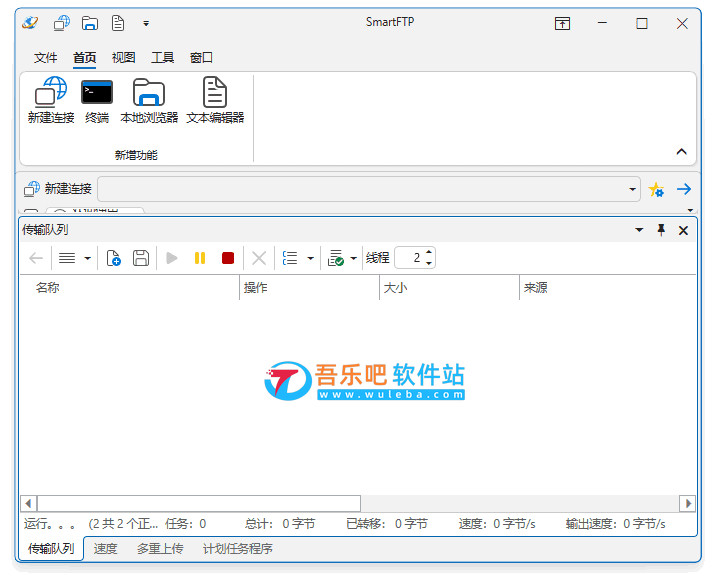
Task: Sort by 来源 column header
Action: [x=608, y=288]
